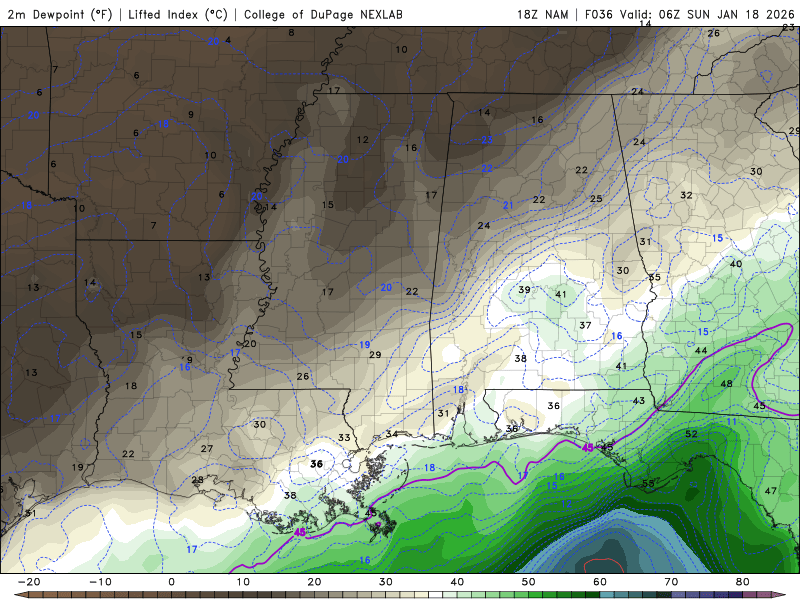Click the '80' color scale label

[743, 582]
